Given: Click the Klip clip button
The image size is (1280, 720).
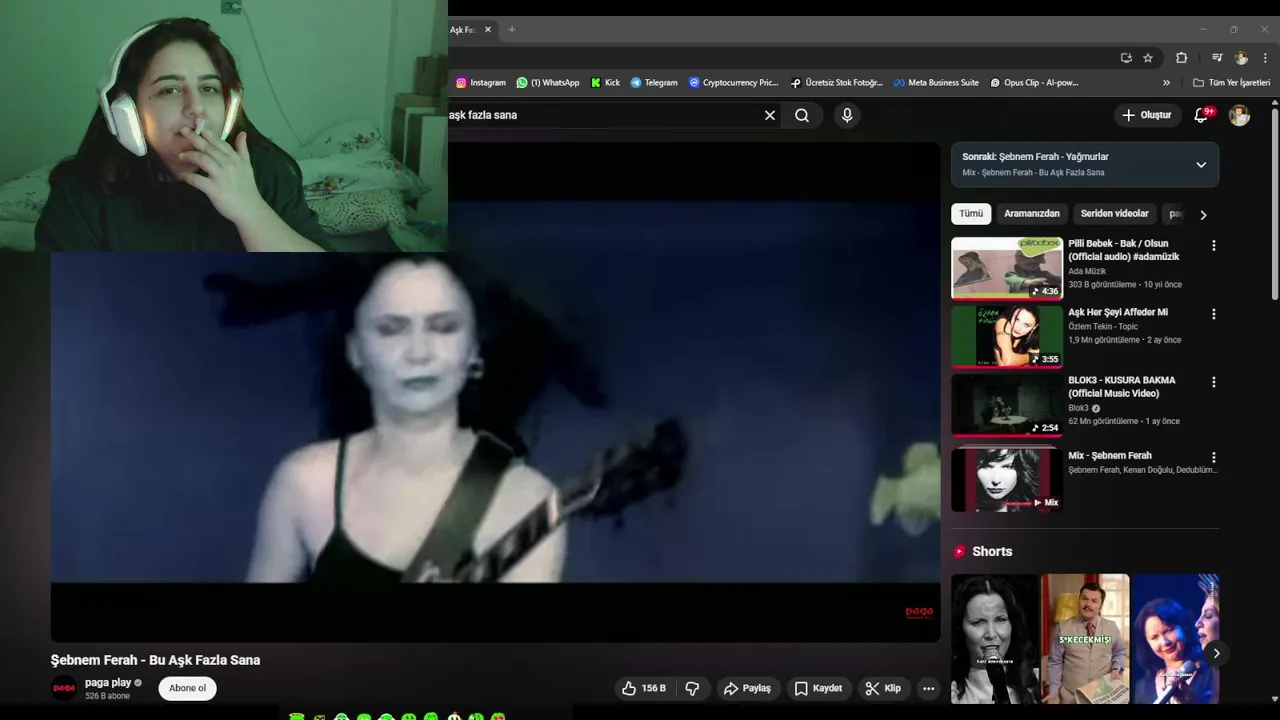Looking at the screenshot, I should (x=883, y=688).
